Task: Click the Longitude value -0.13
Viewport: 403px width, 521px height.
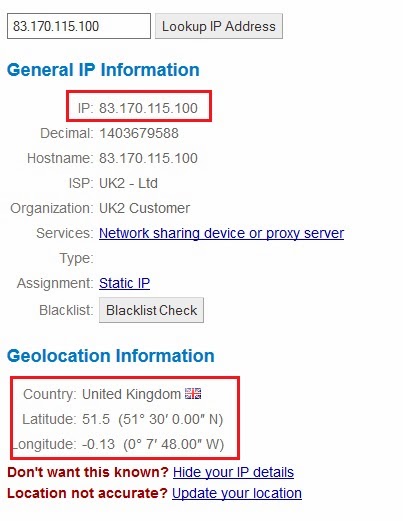Action: (x=98, y=444)
